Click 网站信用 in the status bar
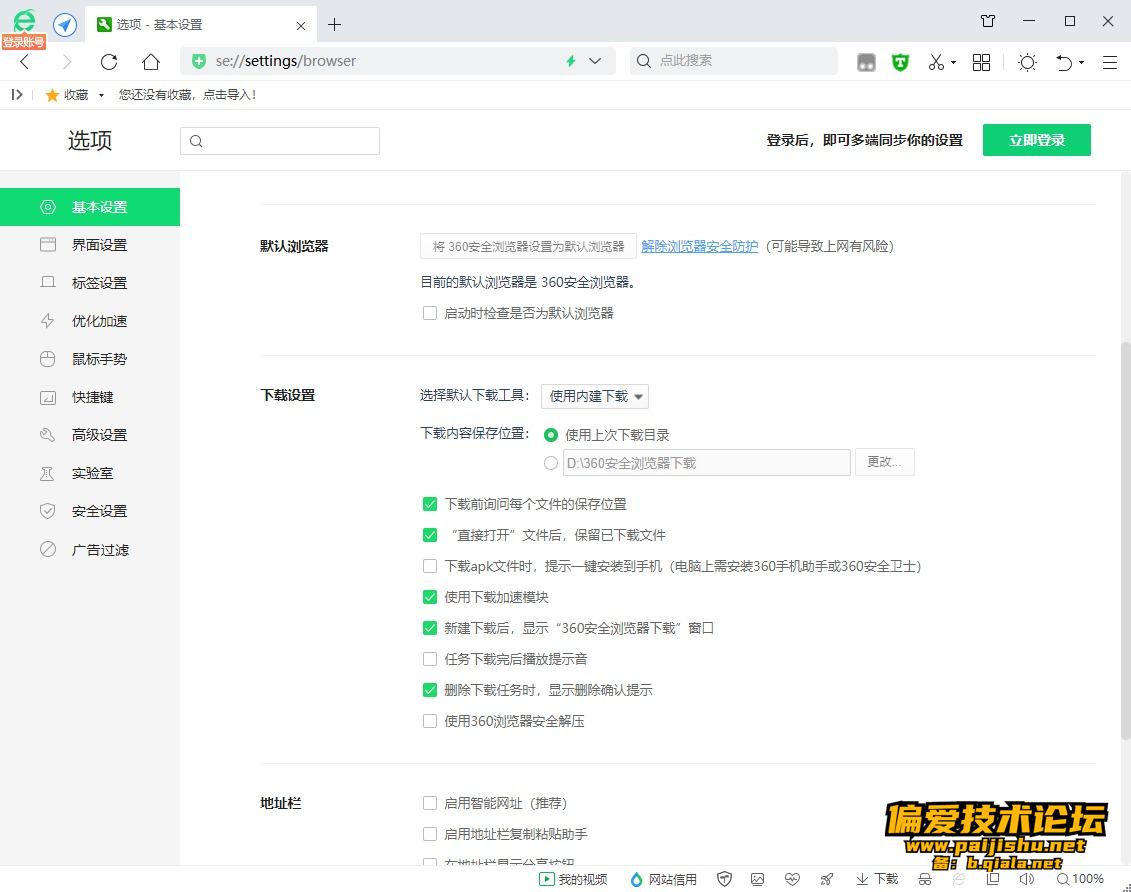This screenshot has height=892, width=1131. (664, 879)
